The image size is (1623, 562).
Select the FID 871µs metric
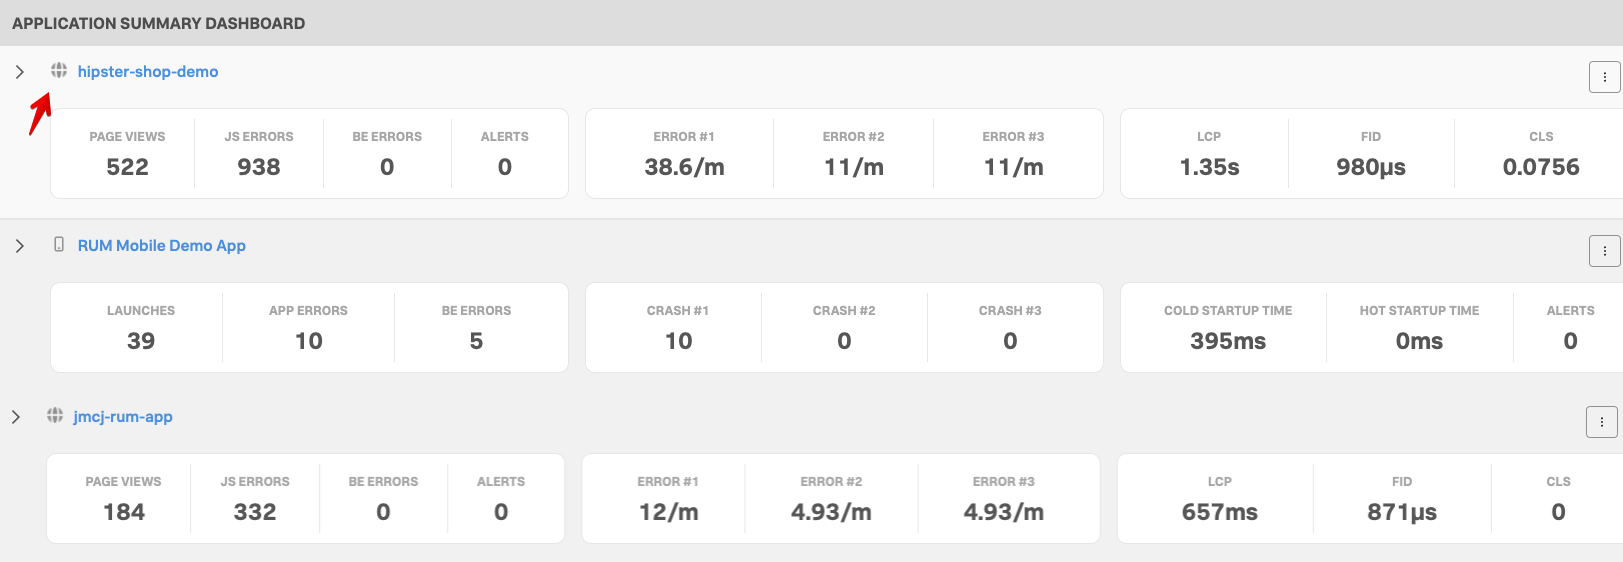pyautogui.click(x=1402, y=499)
